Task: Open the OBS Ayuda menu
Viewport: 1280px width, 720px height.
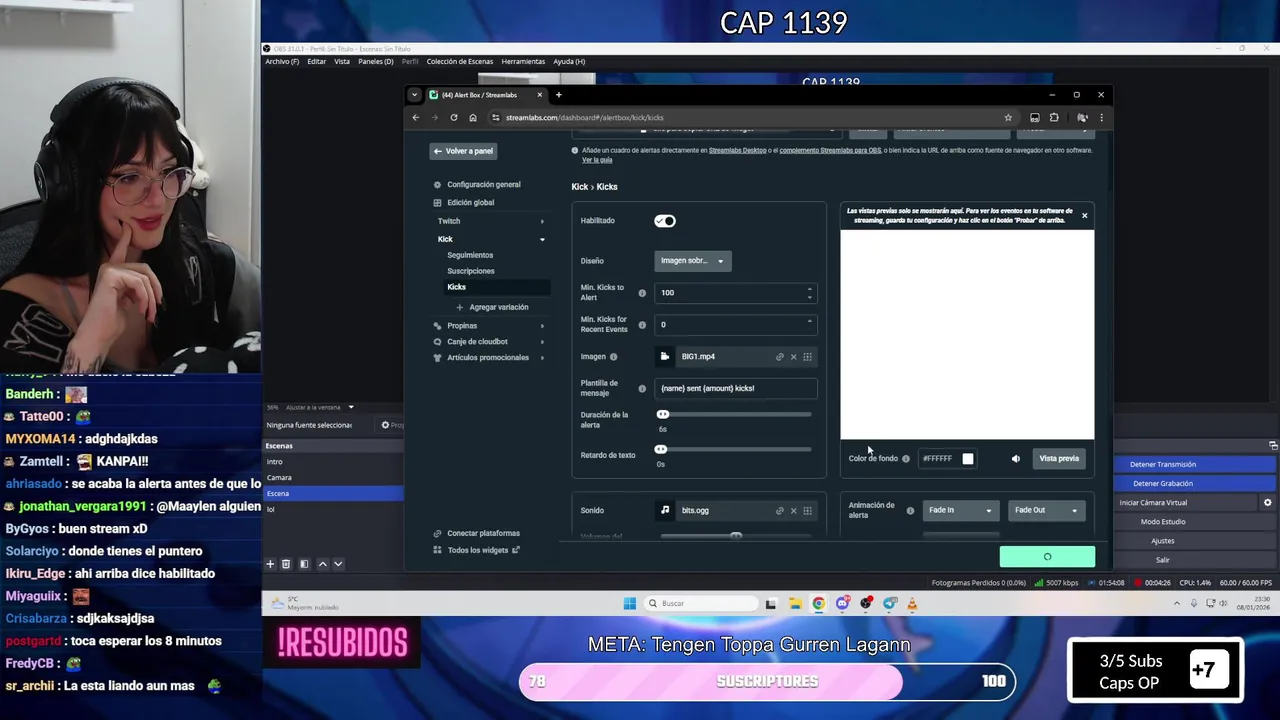Action: (x=569, y=62)
